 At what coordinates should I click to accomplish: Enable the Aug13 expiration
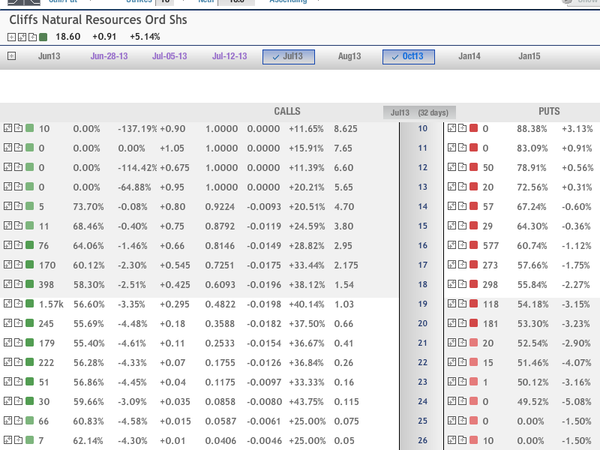click(x=349, y=56)
